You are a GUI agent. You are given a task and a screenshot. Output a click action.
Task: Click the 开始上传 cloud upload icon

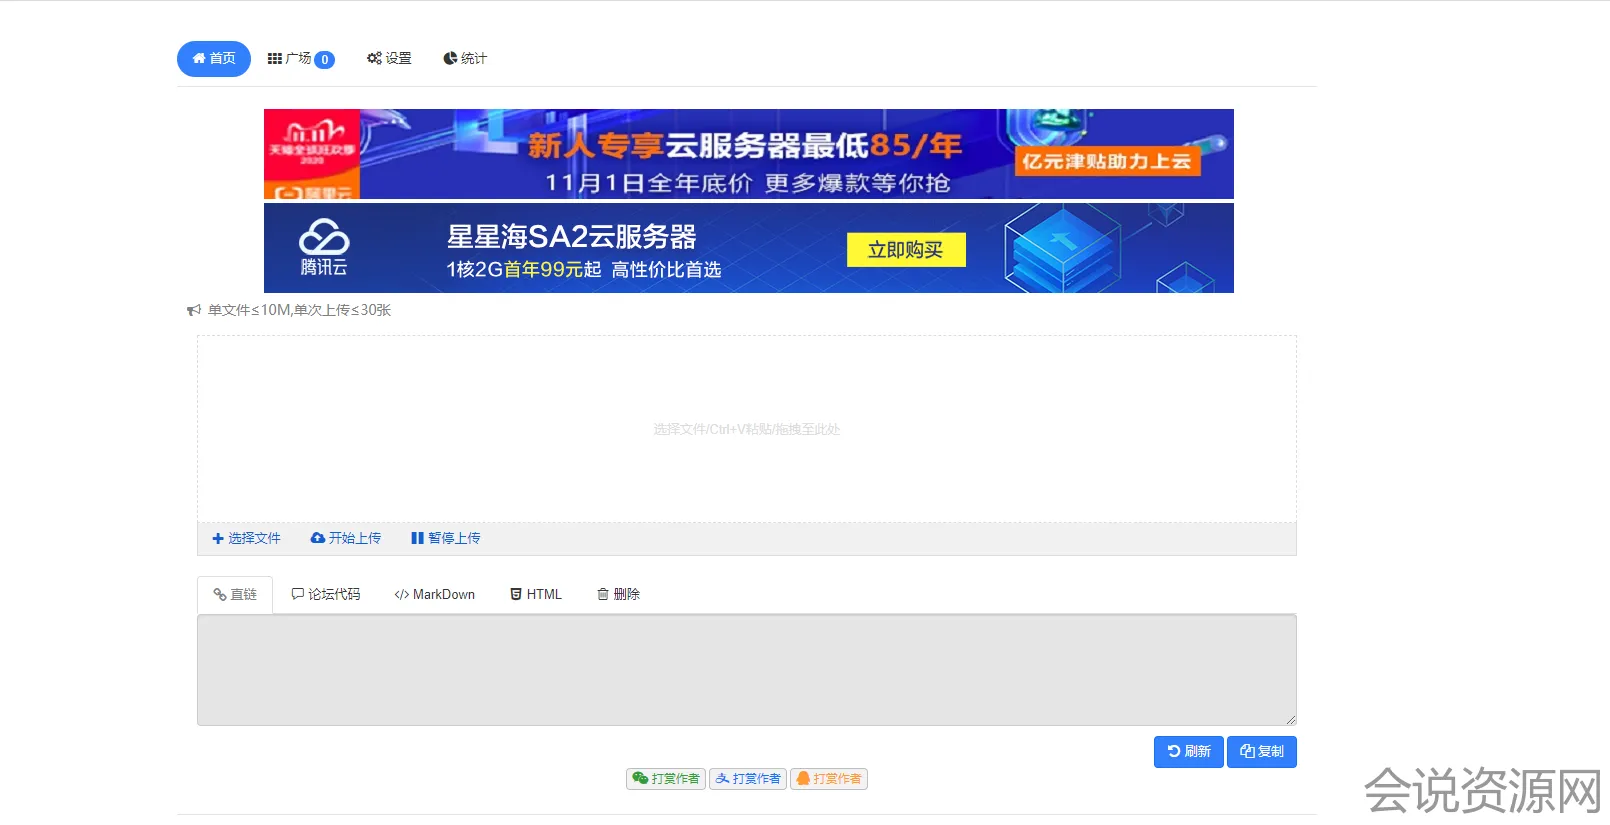(x=318, y=538)
